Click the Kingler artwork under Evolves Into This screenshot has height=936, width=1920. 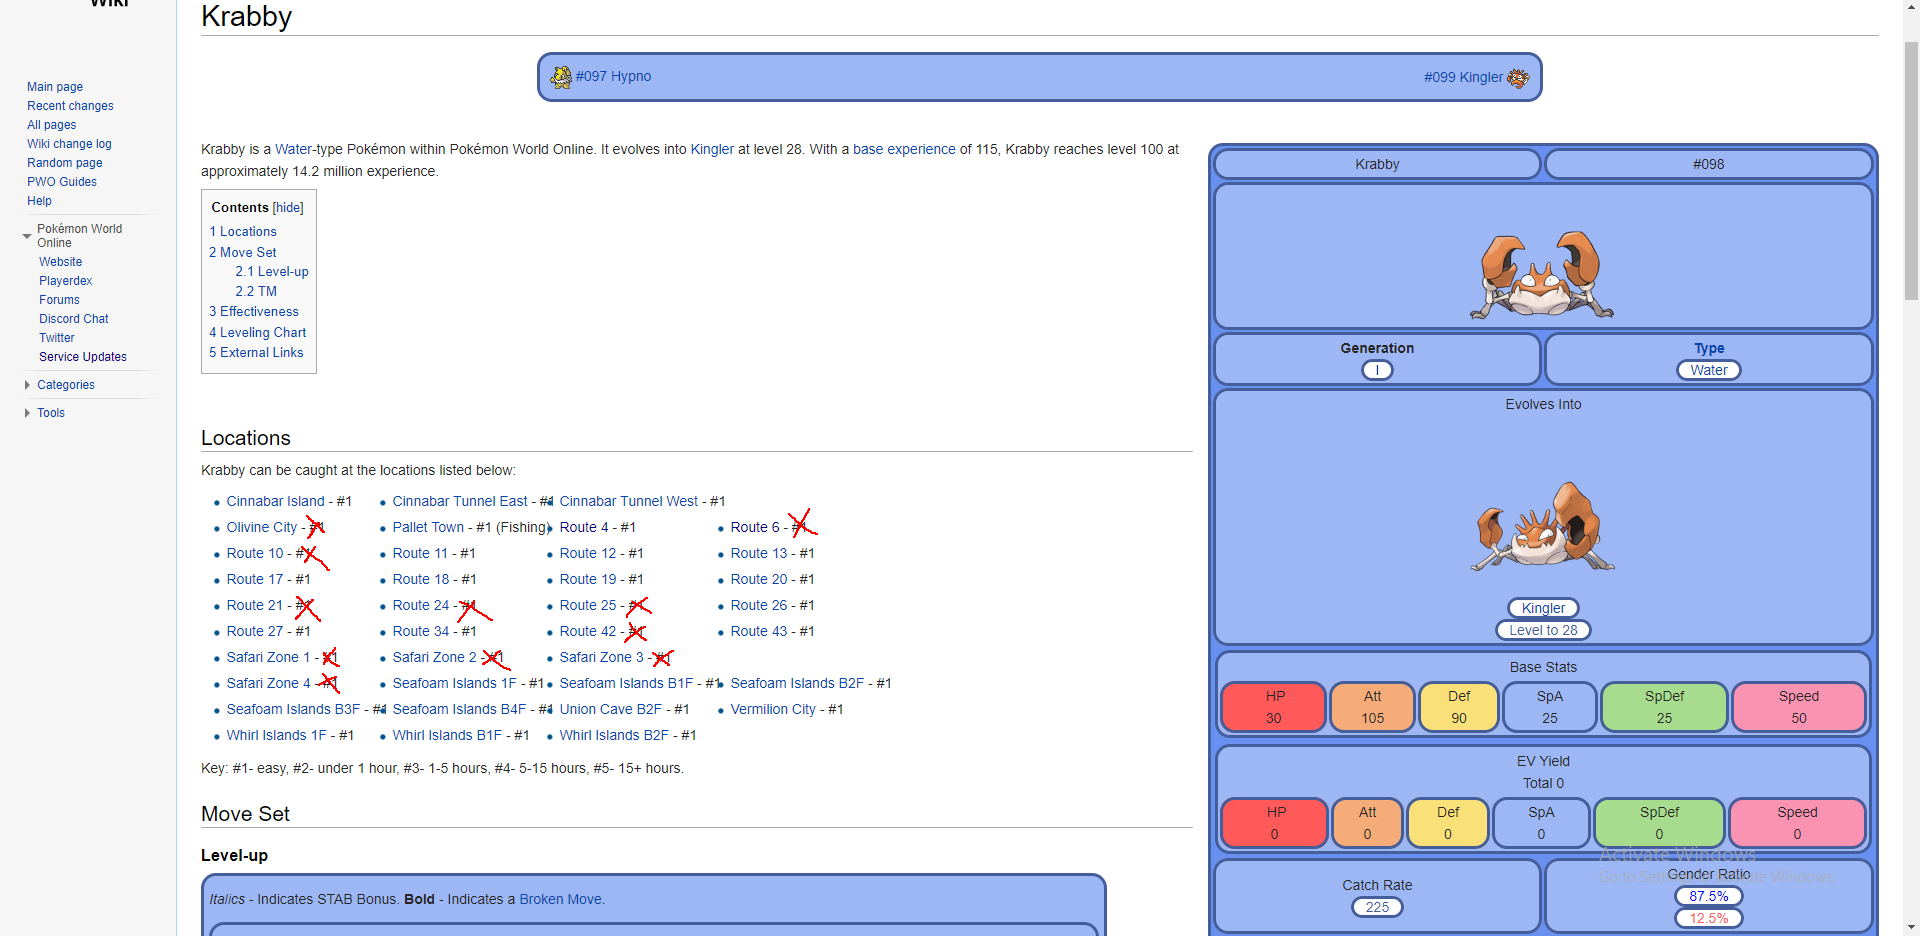pos(1542,526)
